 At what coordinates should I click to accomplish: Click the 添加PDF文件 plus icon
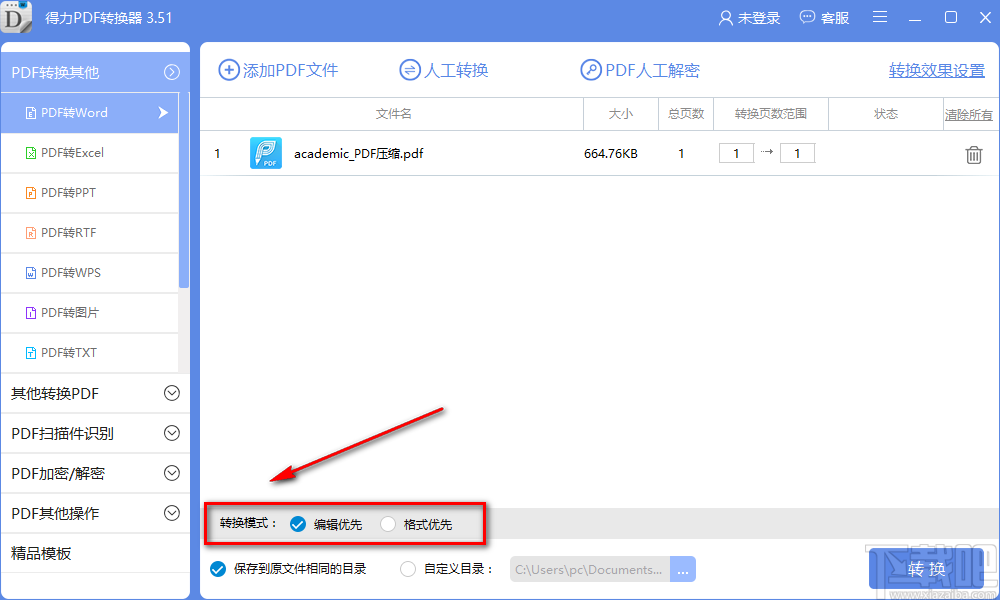227,70
